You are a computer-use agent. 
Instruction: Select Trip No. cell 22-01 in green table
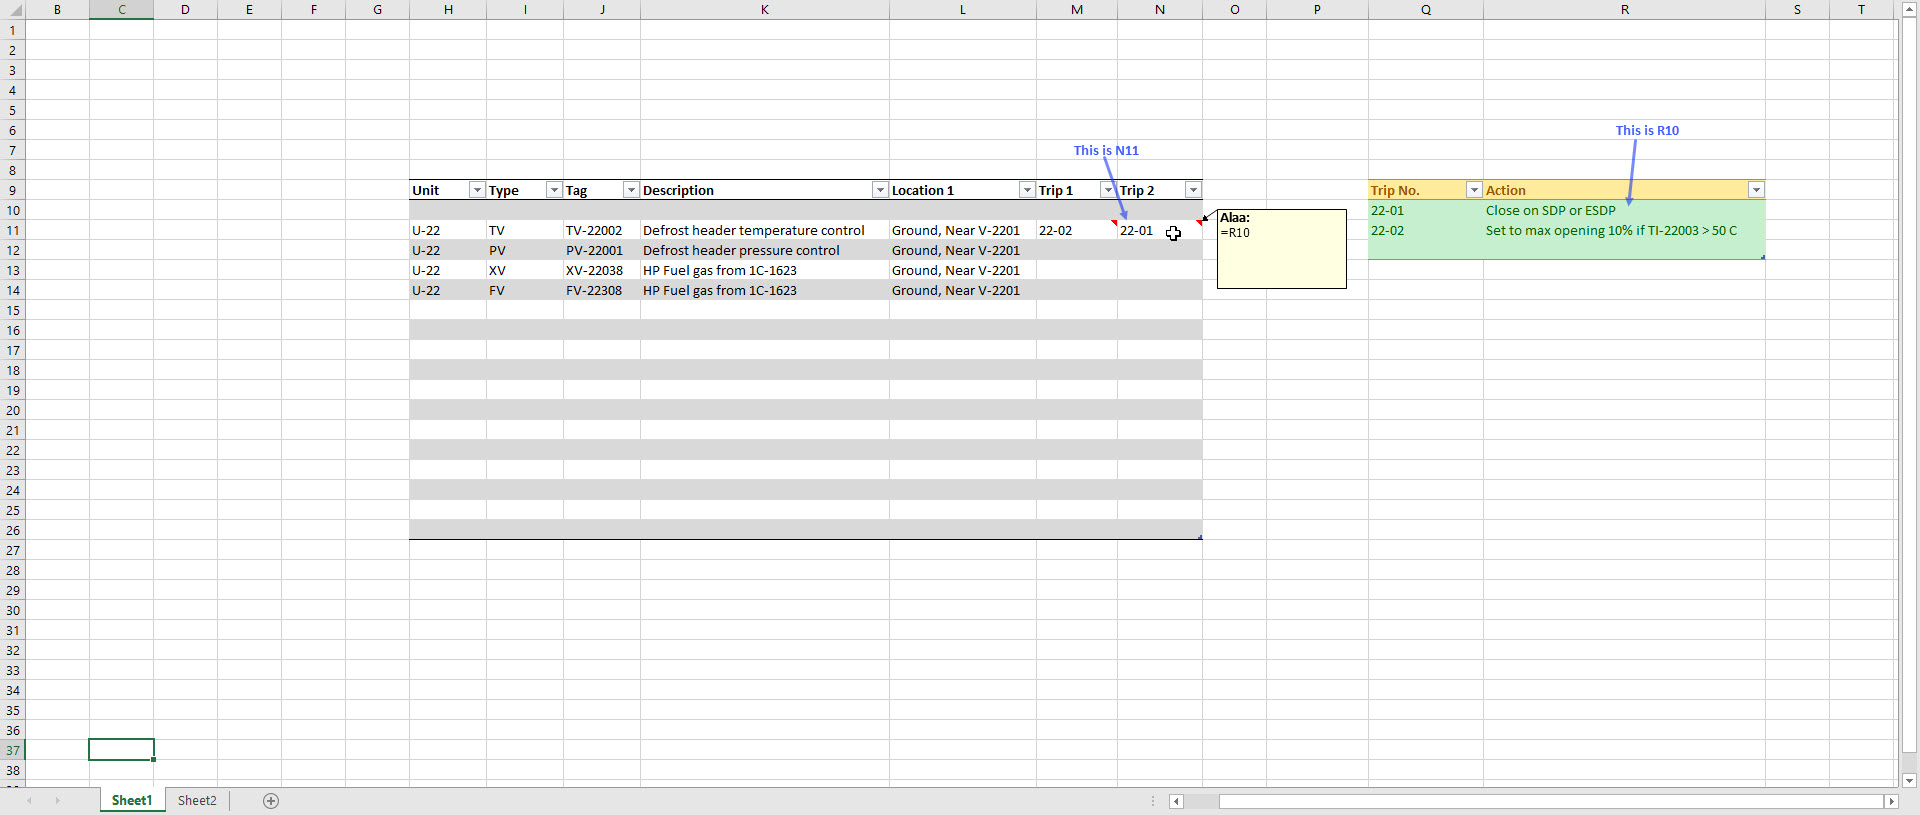point(1426,210)
